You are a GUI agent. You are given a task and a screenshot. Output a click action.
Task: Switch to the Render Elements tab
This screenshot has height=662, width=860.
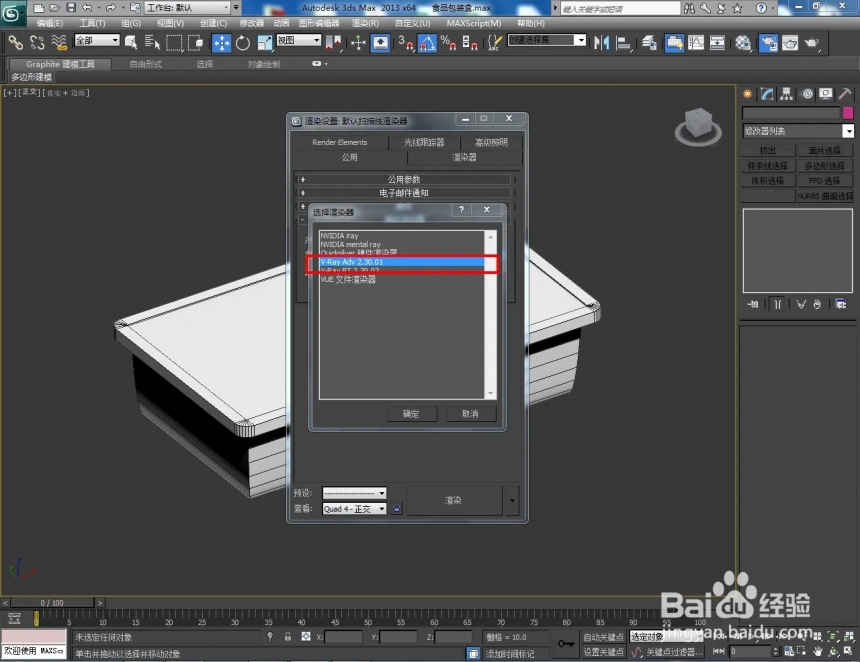point(340,142)
